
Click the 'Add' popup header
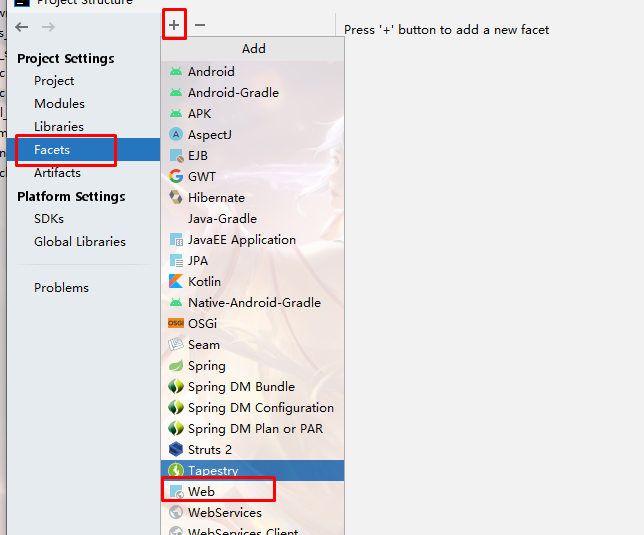point(253,49)
